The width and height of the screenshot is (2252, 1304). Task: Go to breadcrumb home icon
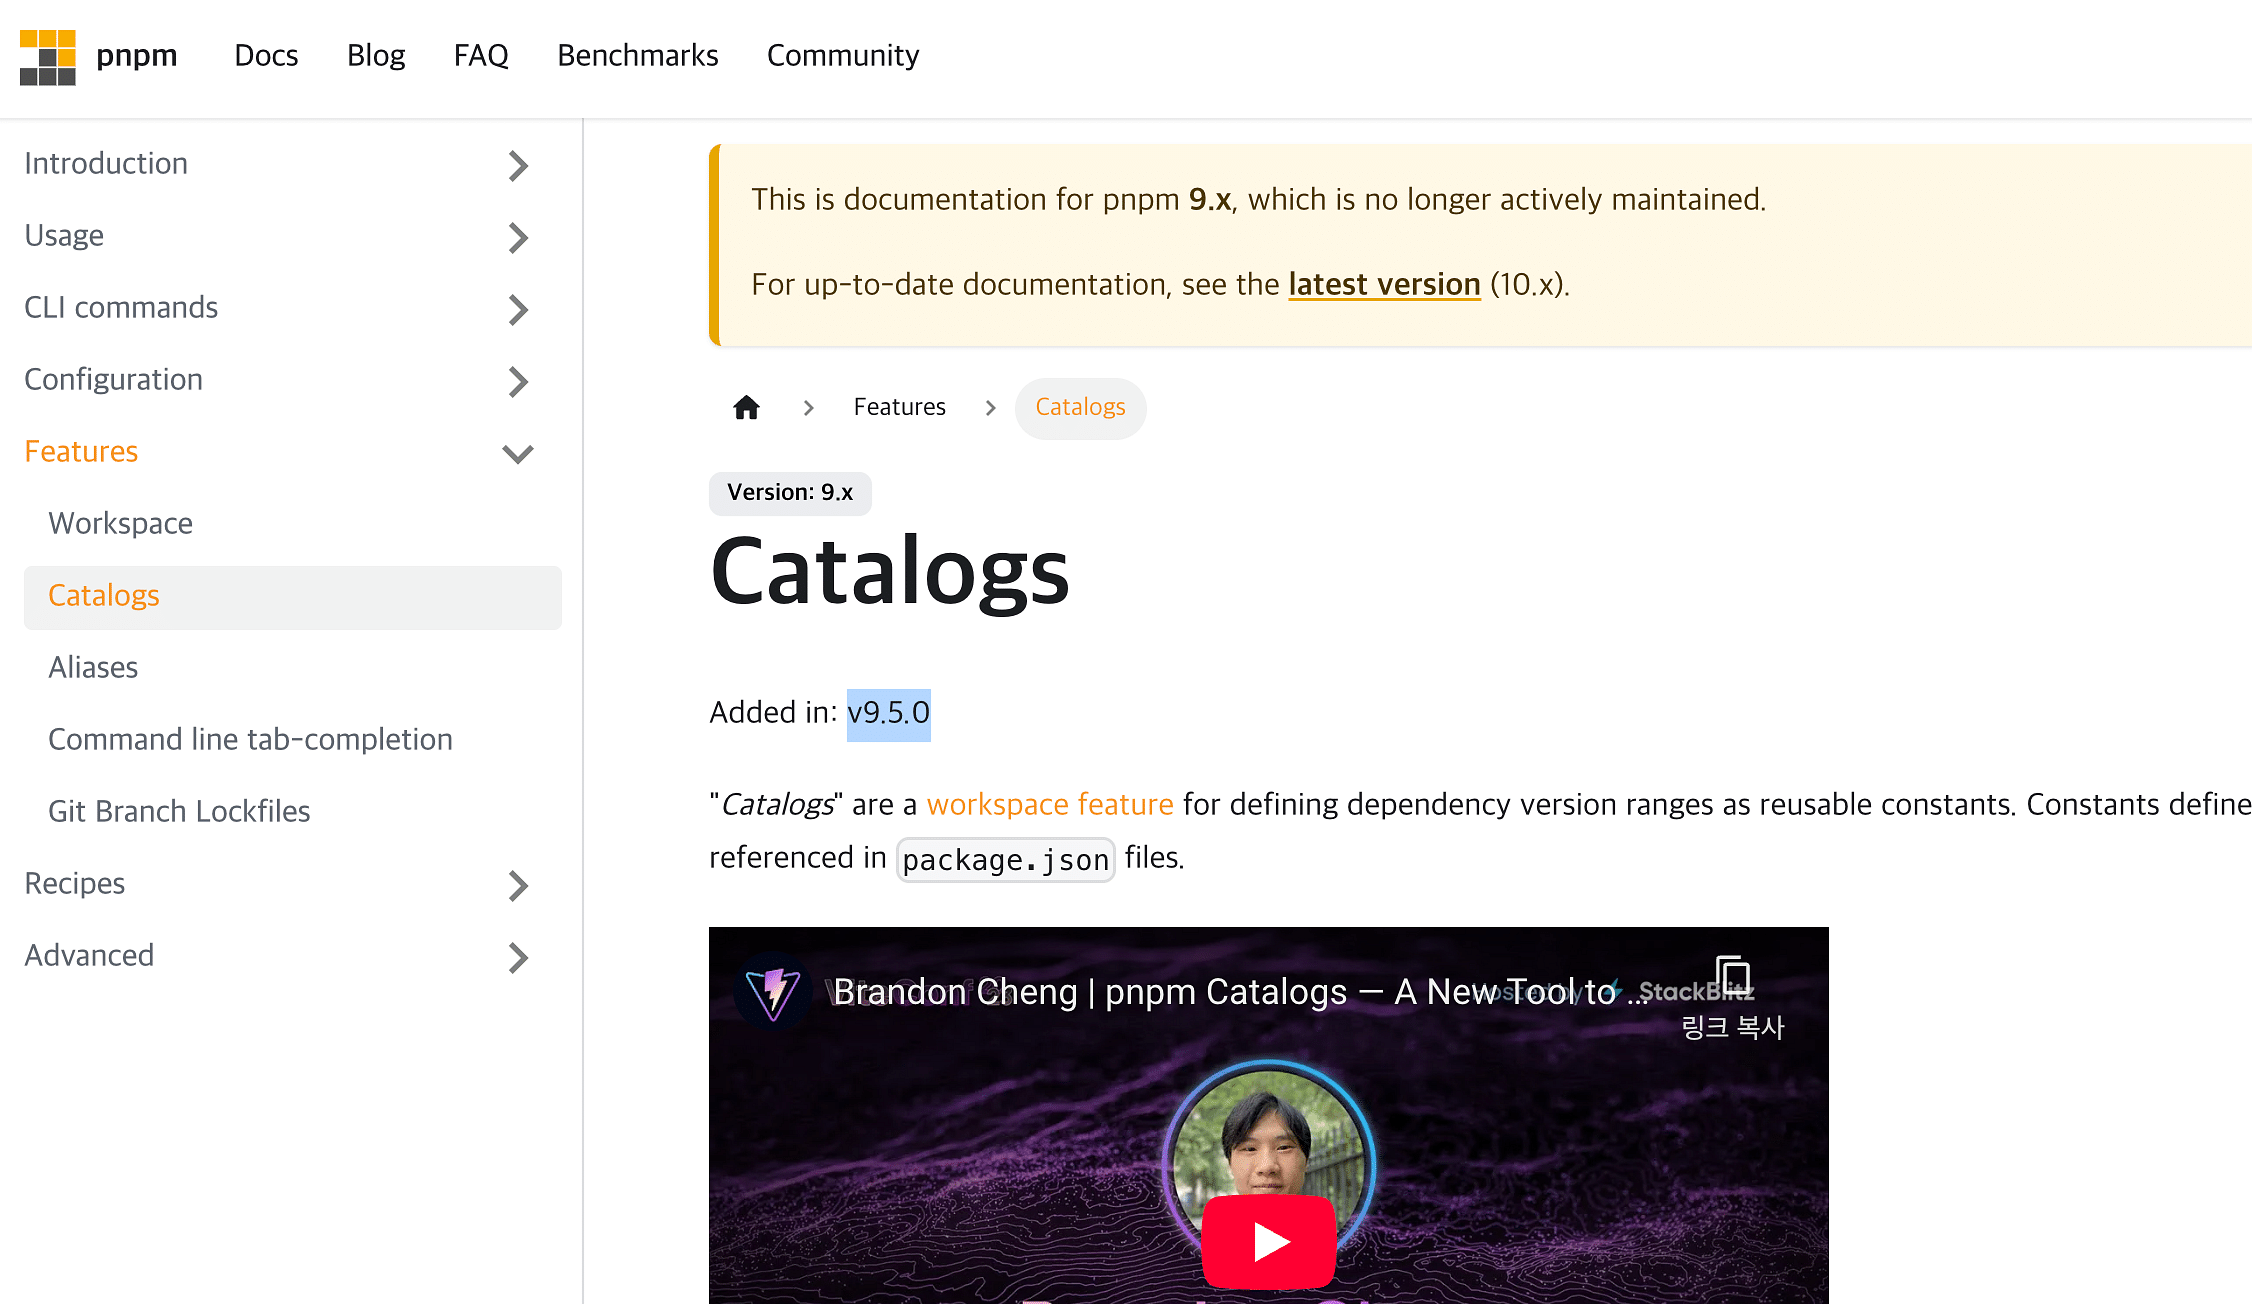point(746,407)
